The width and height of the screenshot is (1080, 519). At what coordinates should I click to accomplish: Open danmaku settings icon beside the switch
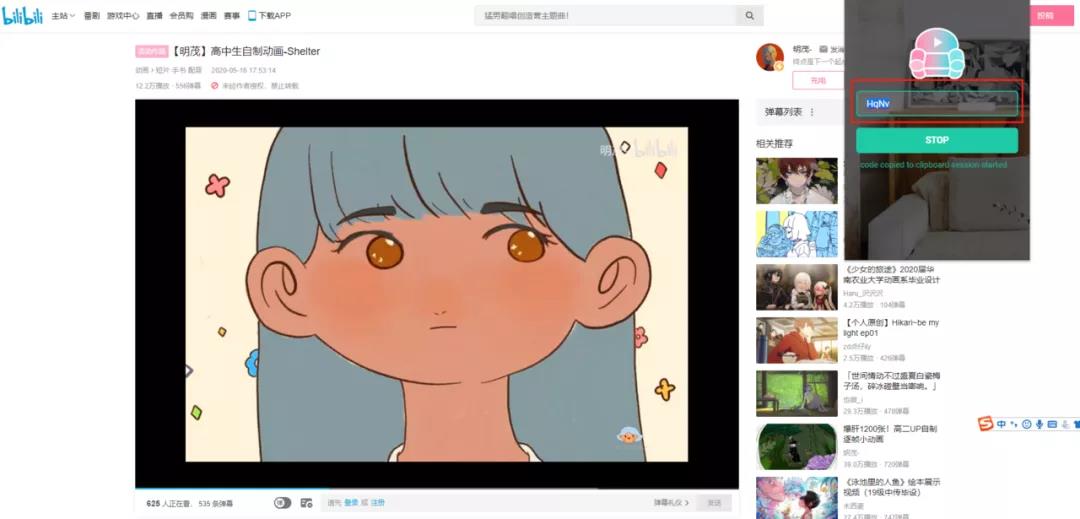click(x=307, y=503)
